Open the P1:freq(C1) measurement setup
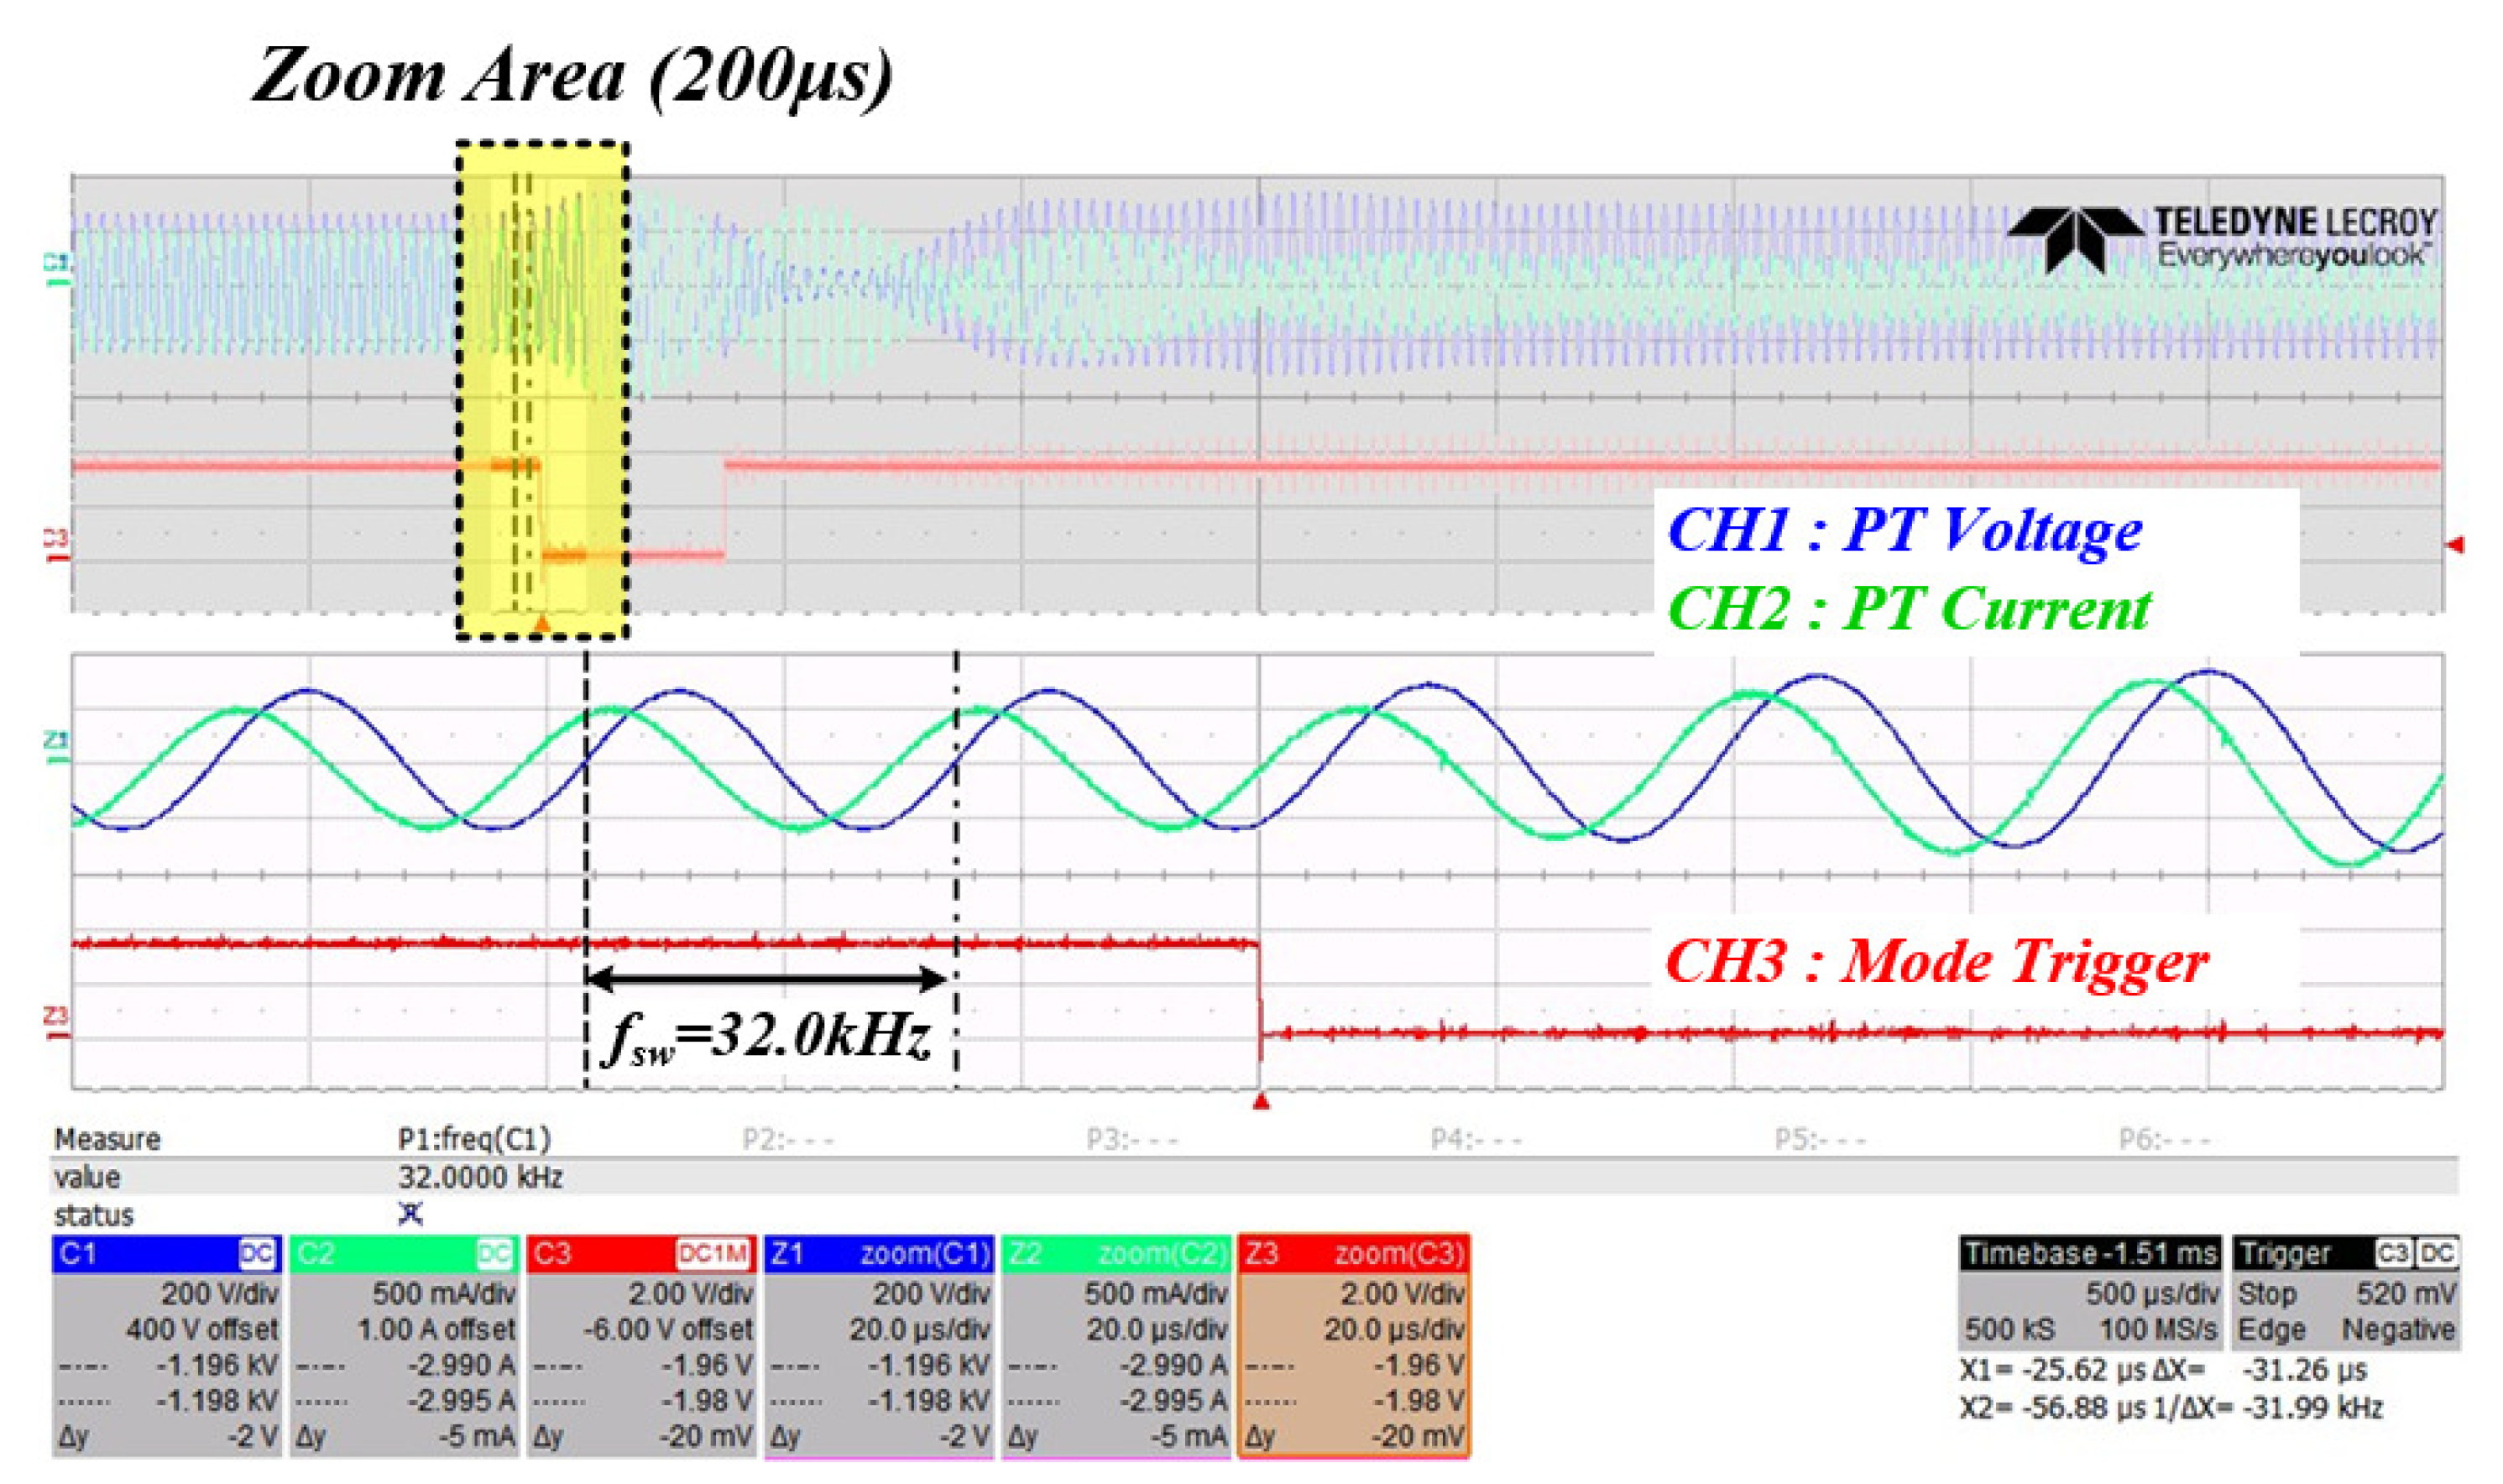Image resolution: width=2503 pixels, height=1484 pixels. (x=474, y=1139)
